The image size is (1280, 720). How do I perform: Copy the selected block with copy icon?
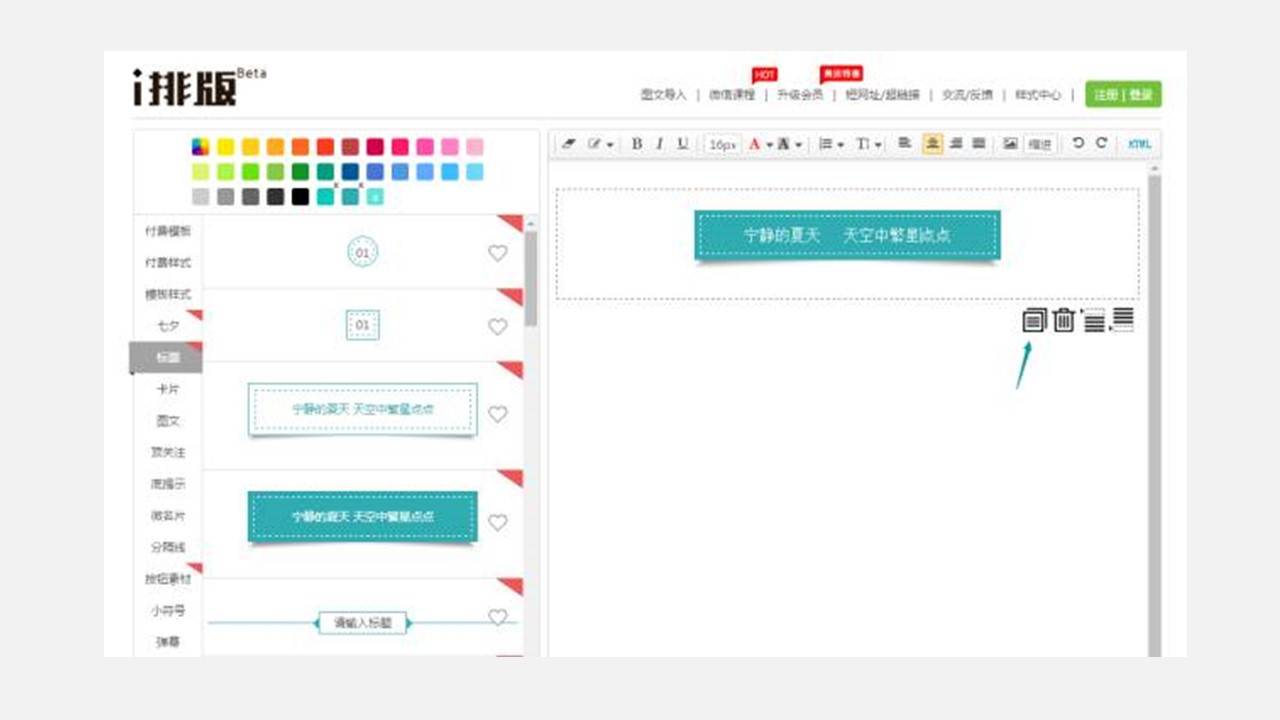(x=1034, y=320)
